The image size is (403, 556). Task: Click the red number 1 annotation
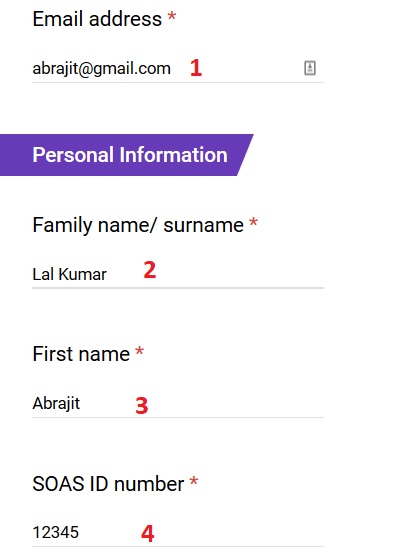click(x=196, y=68)
